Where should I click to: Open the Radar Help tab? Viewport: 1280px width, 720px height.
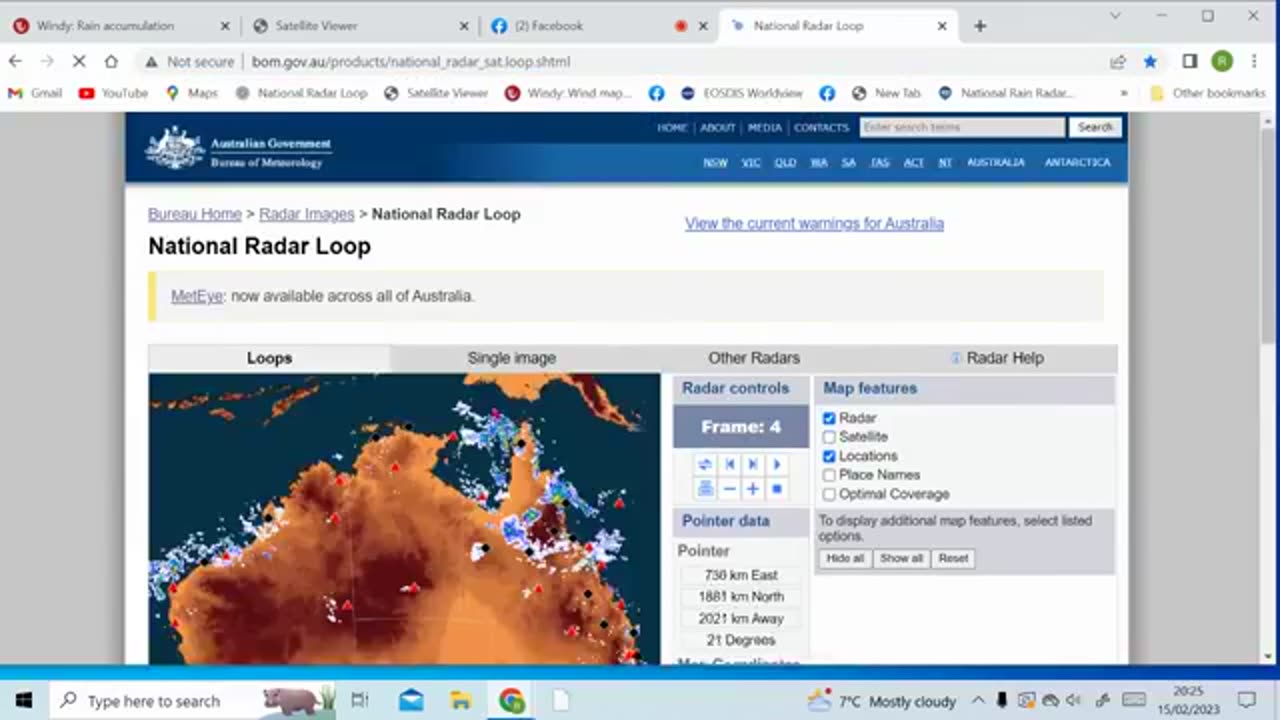(996, 358)
